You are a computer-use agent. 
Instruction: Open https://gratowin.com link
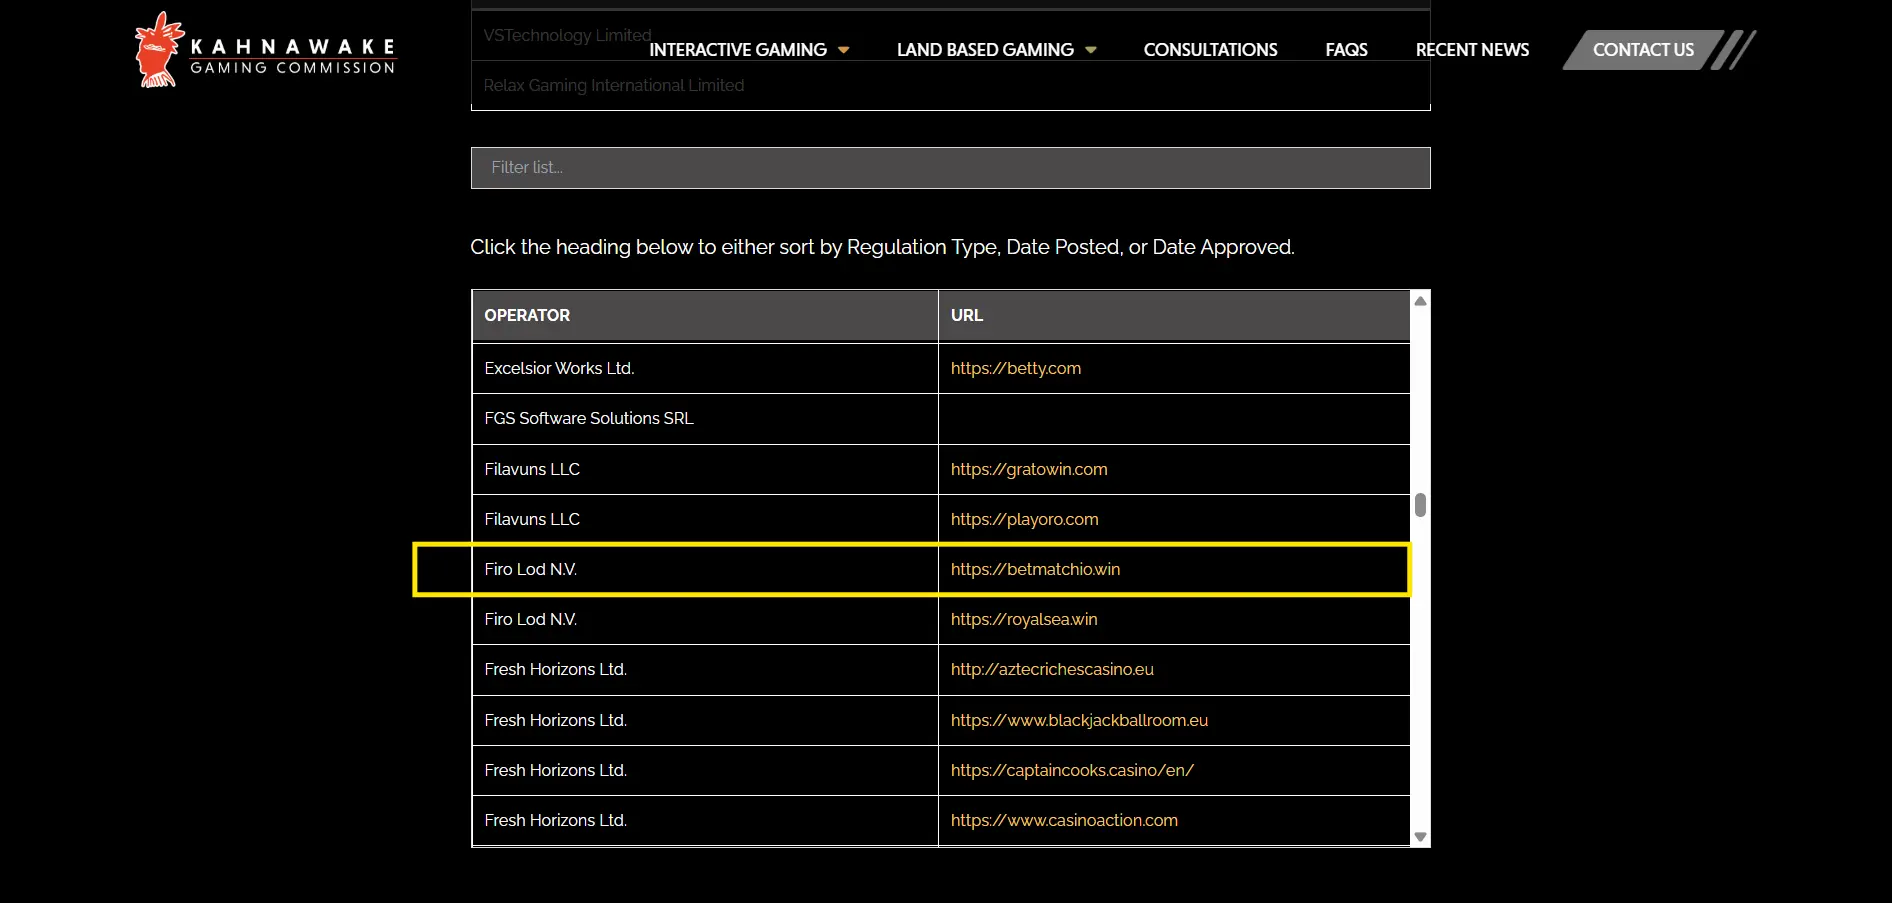click(1029, 469)
